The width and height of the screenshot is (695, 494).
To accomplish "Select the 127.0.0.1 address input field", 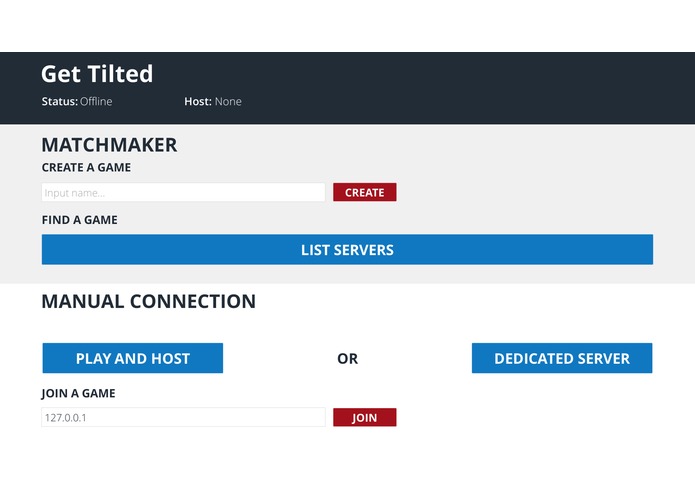I will point(183,417).
